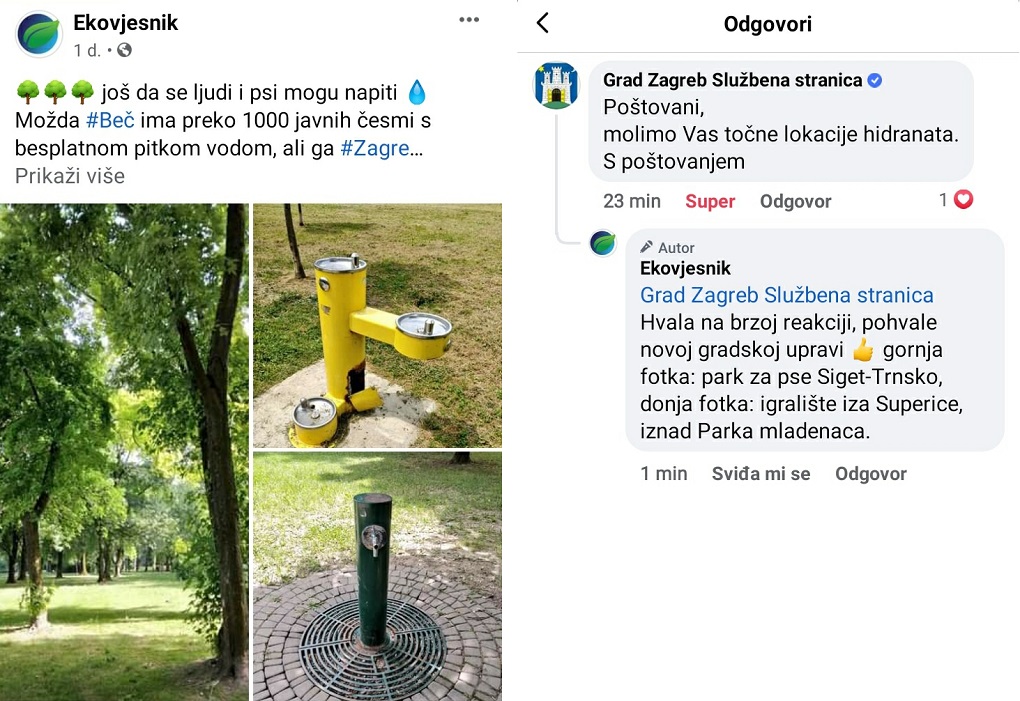Tap the back arrow beside Odgovori
1020x701 pixels.
(x=543, y=23)
